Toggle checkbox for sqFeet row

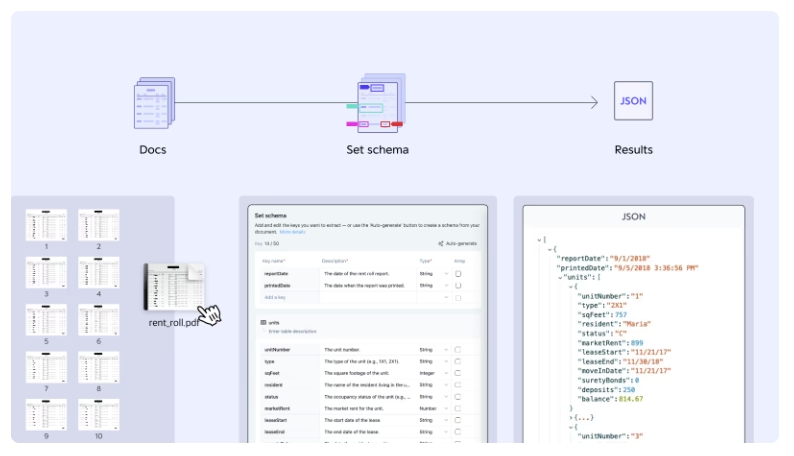(458, 373)
